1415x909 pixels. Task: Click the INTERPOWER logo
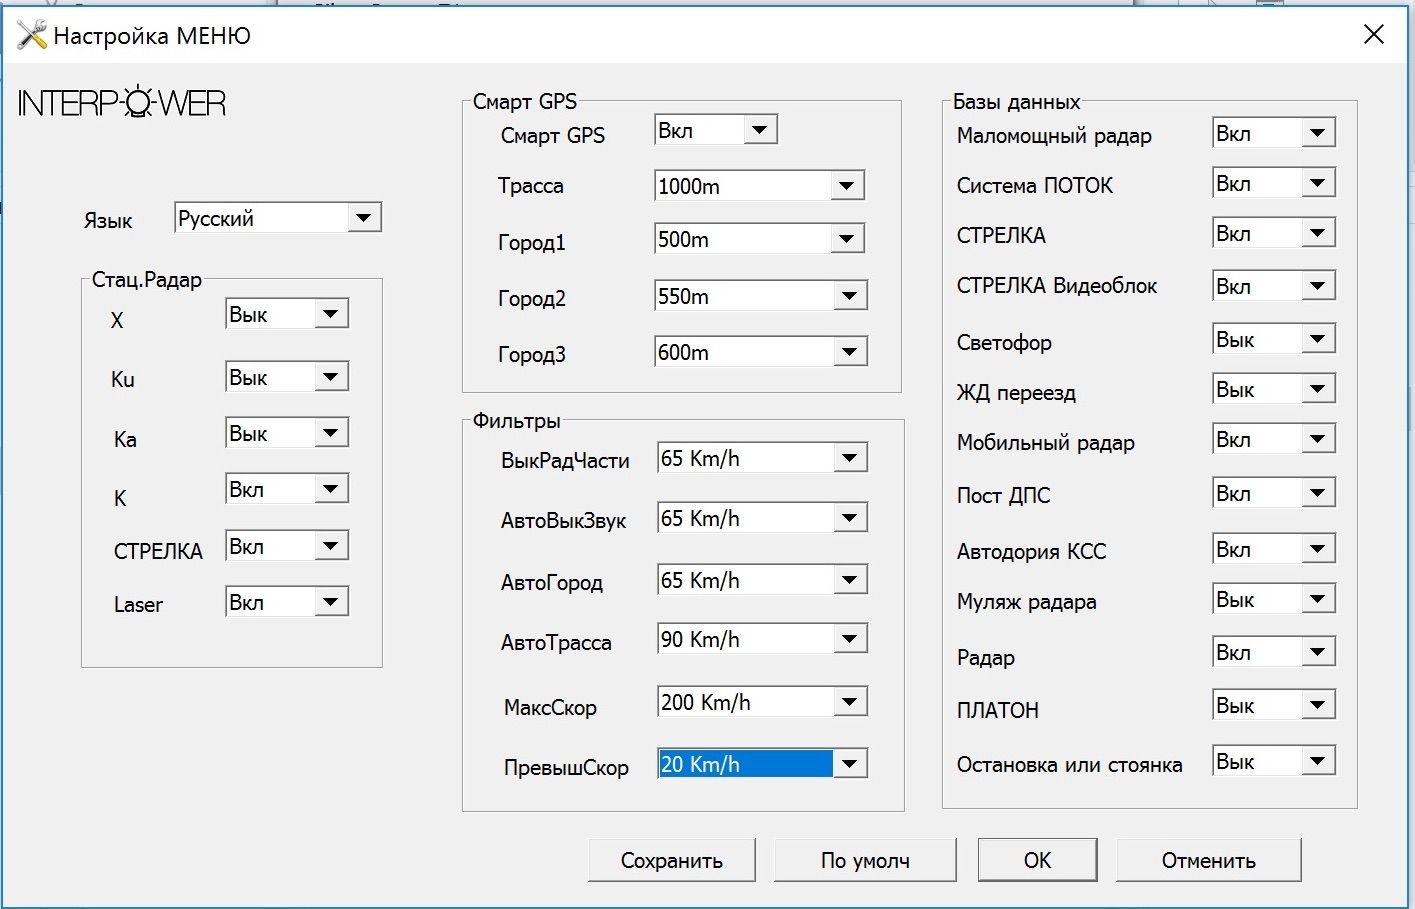(x=122, y=103)
